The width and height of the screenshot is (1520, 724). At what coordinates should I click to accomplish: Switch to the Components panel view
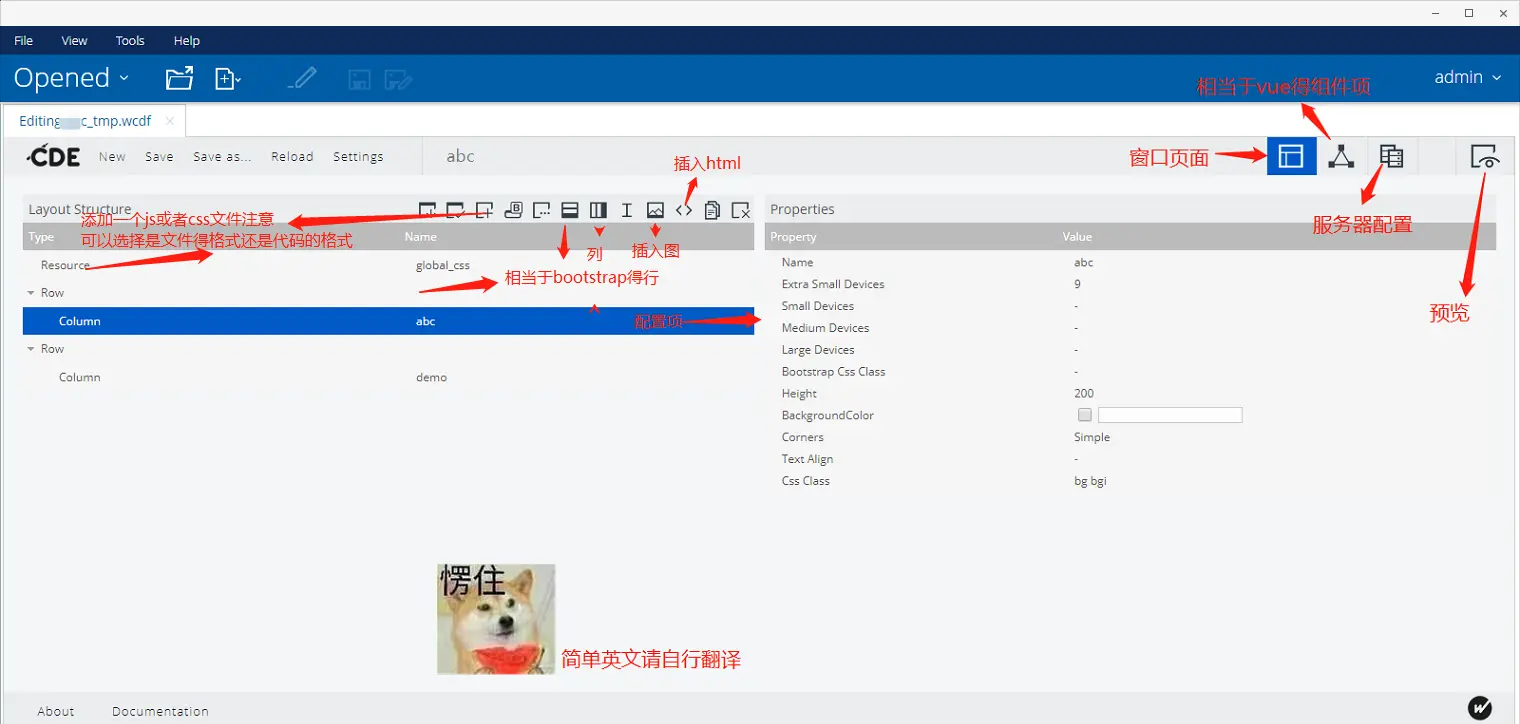1341,156
